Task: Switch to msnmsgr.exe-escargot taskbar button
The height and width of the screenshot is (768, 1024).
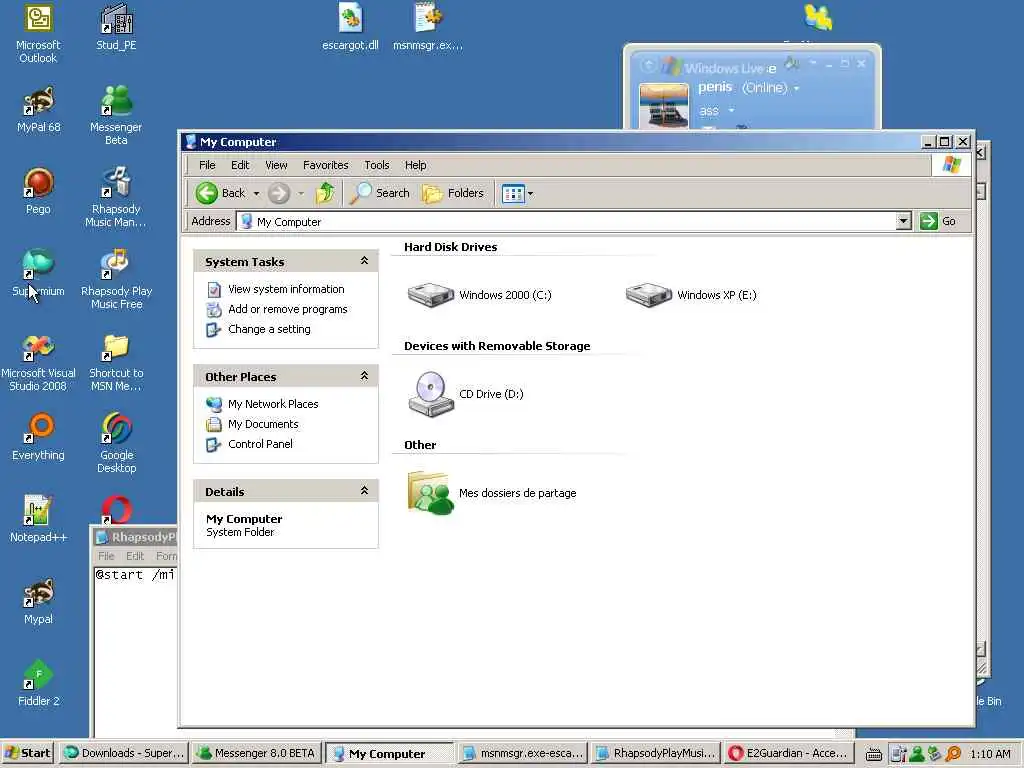Action: (523, 753)
